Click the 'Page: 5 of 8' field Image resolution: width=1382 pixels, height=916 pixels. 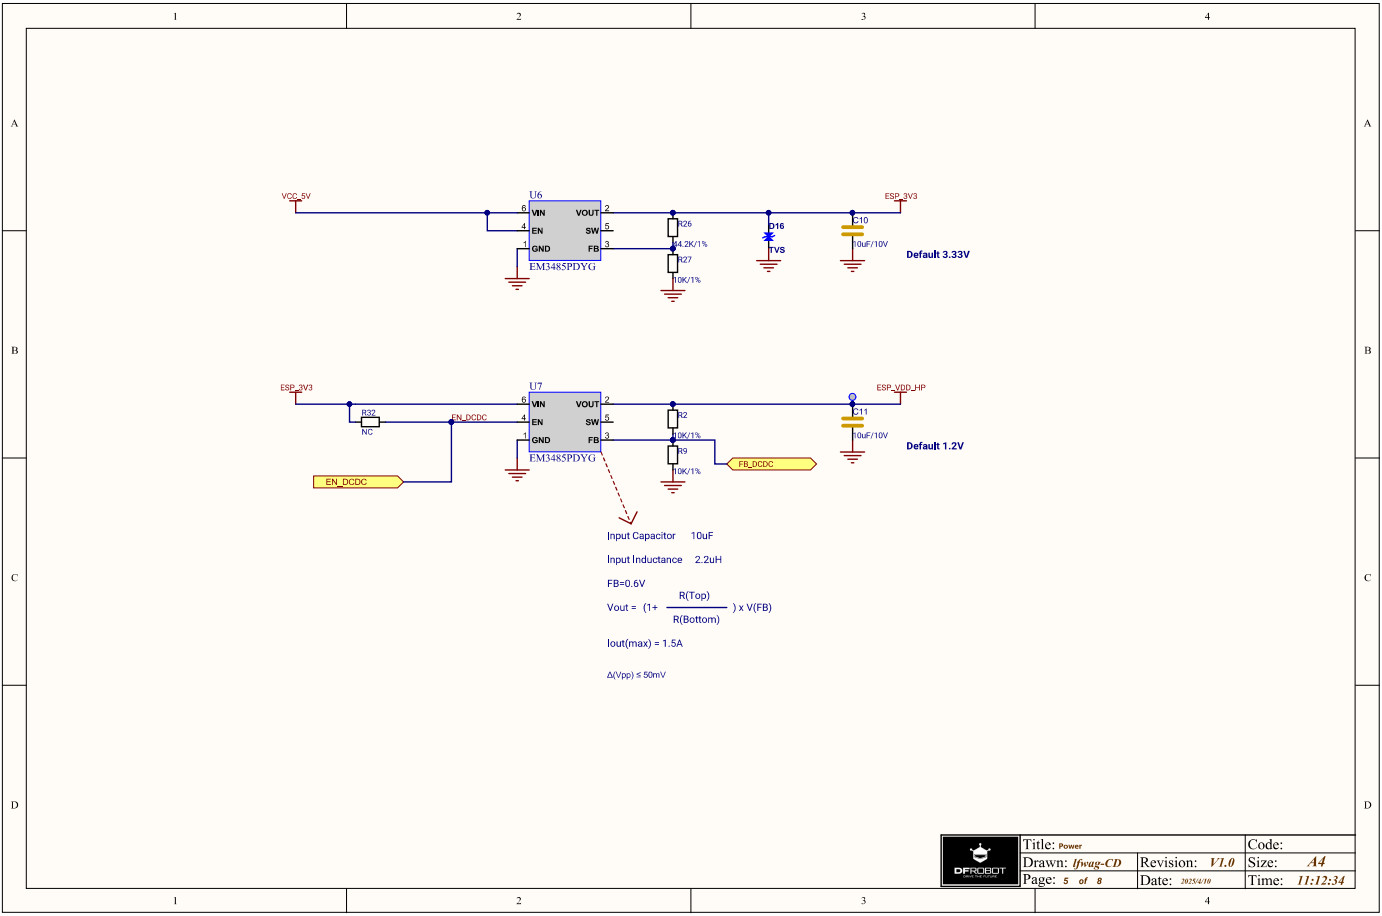(1079, 880)
